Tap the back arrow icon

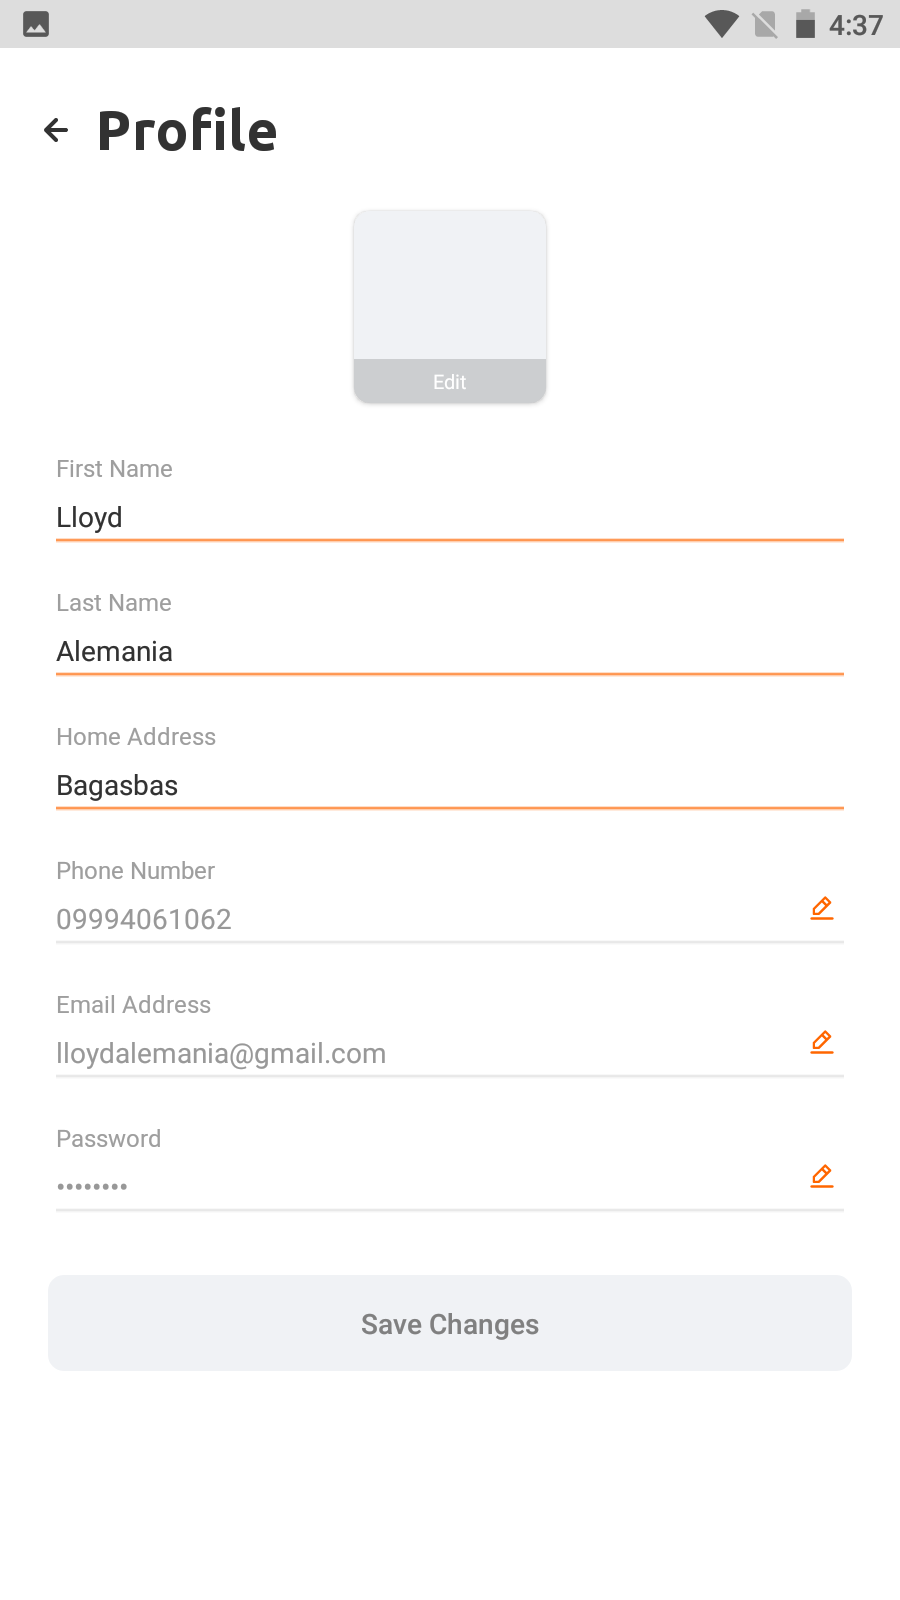coord(56,130)
